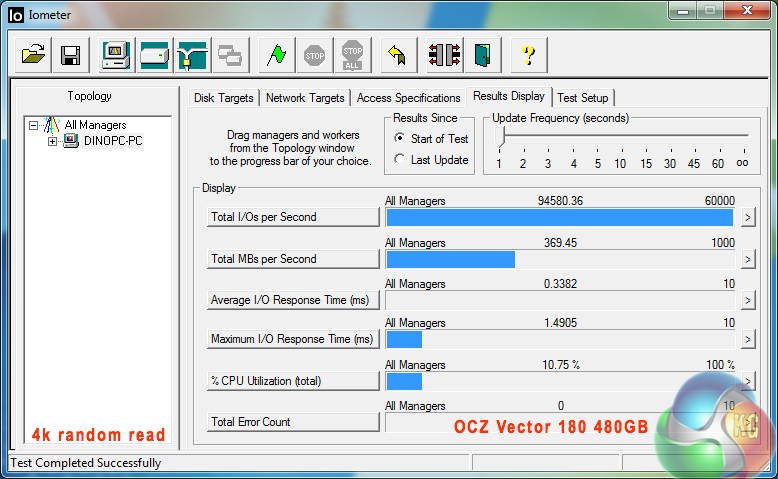Close the Iometer window

747,11
